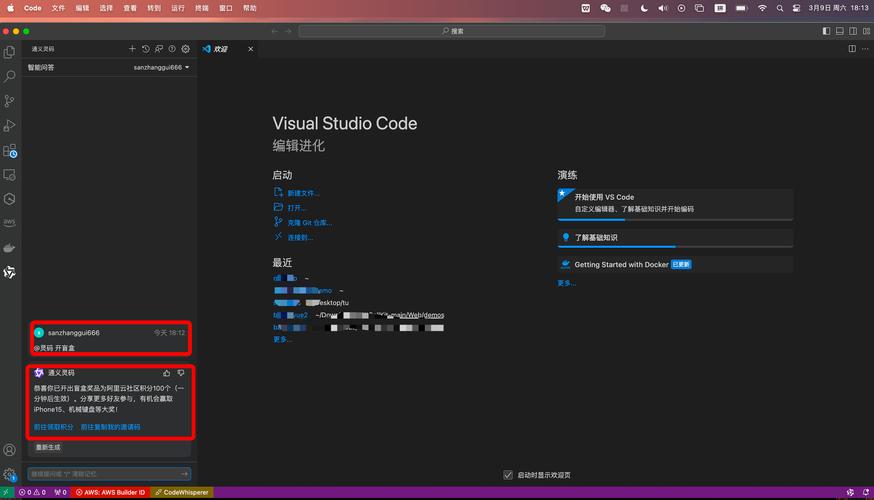The width and height of the screenshot is (874, 500).
Task: Go back with navigation arrow
Action: coord(274,31)
